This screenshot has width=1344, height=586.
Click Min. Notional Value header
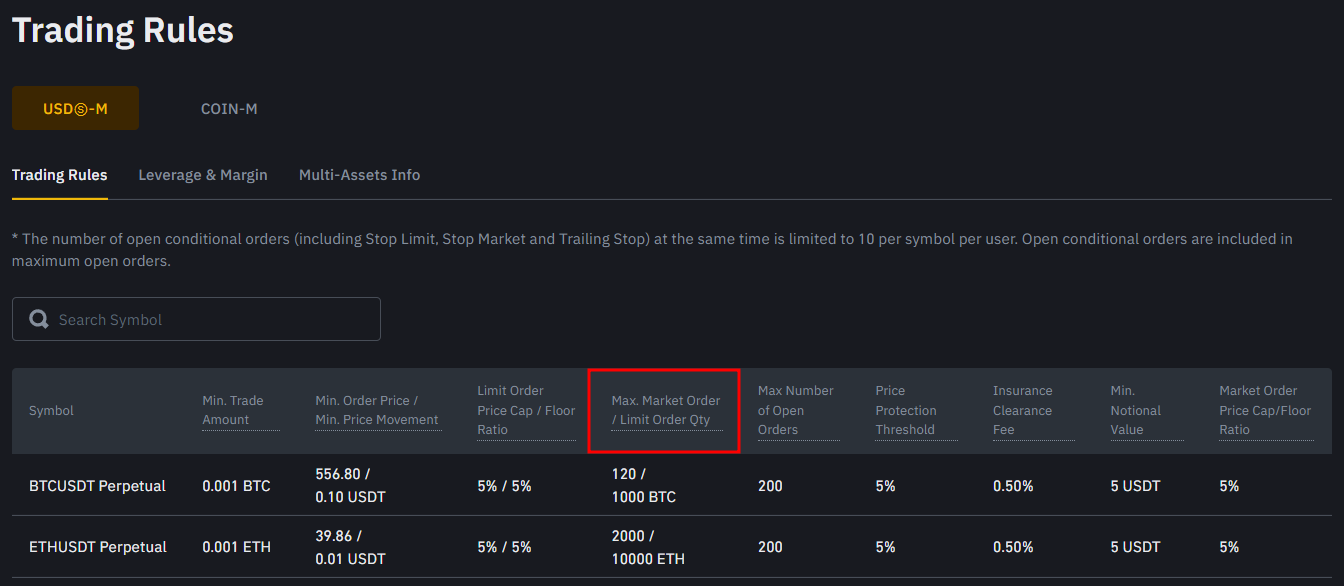[x=1135, y=410]
